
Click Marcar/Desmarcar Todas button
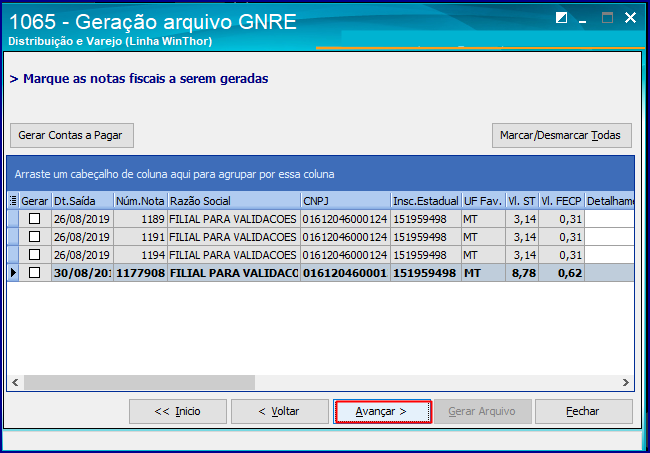tap(562, 135)
